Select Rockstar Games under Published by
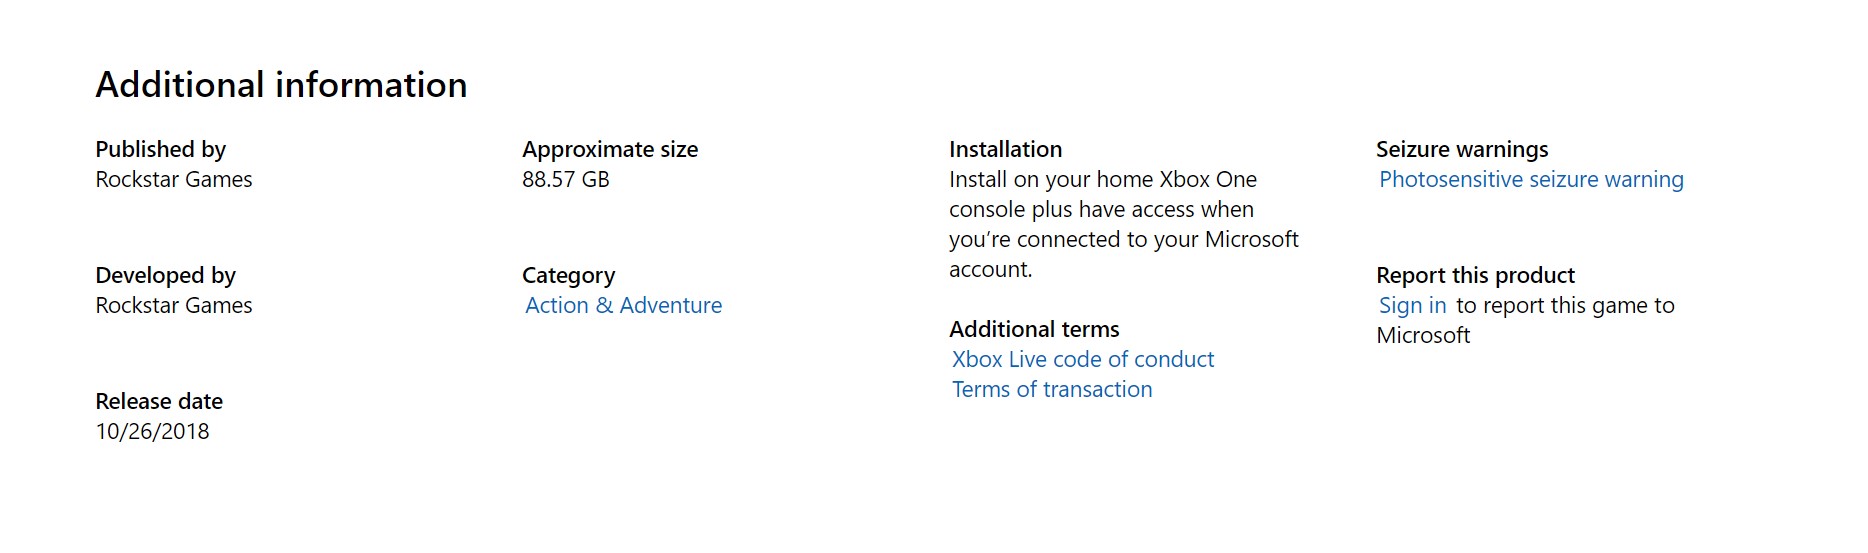This screenshot has height=553, width=1868. click(x=174, y=180)
